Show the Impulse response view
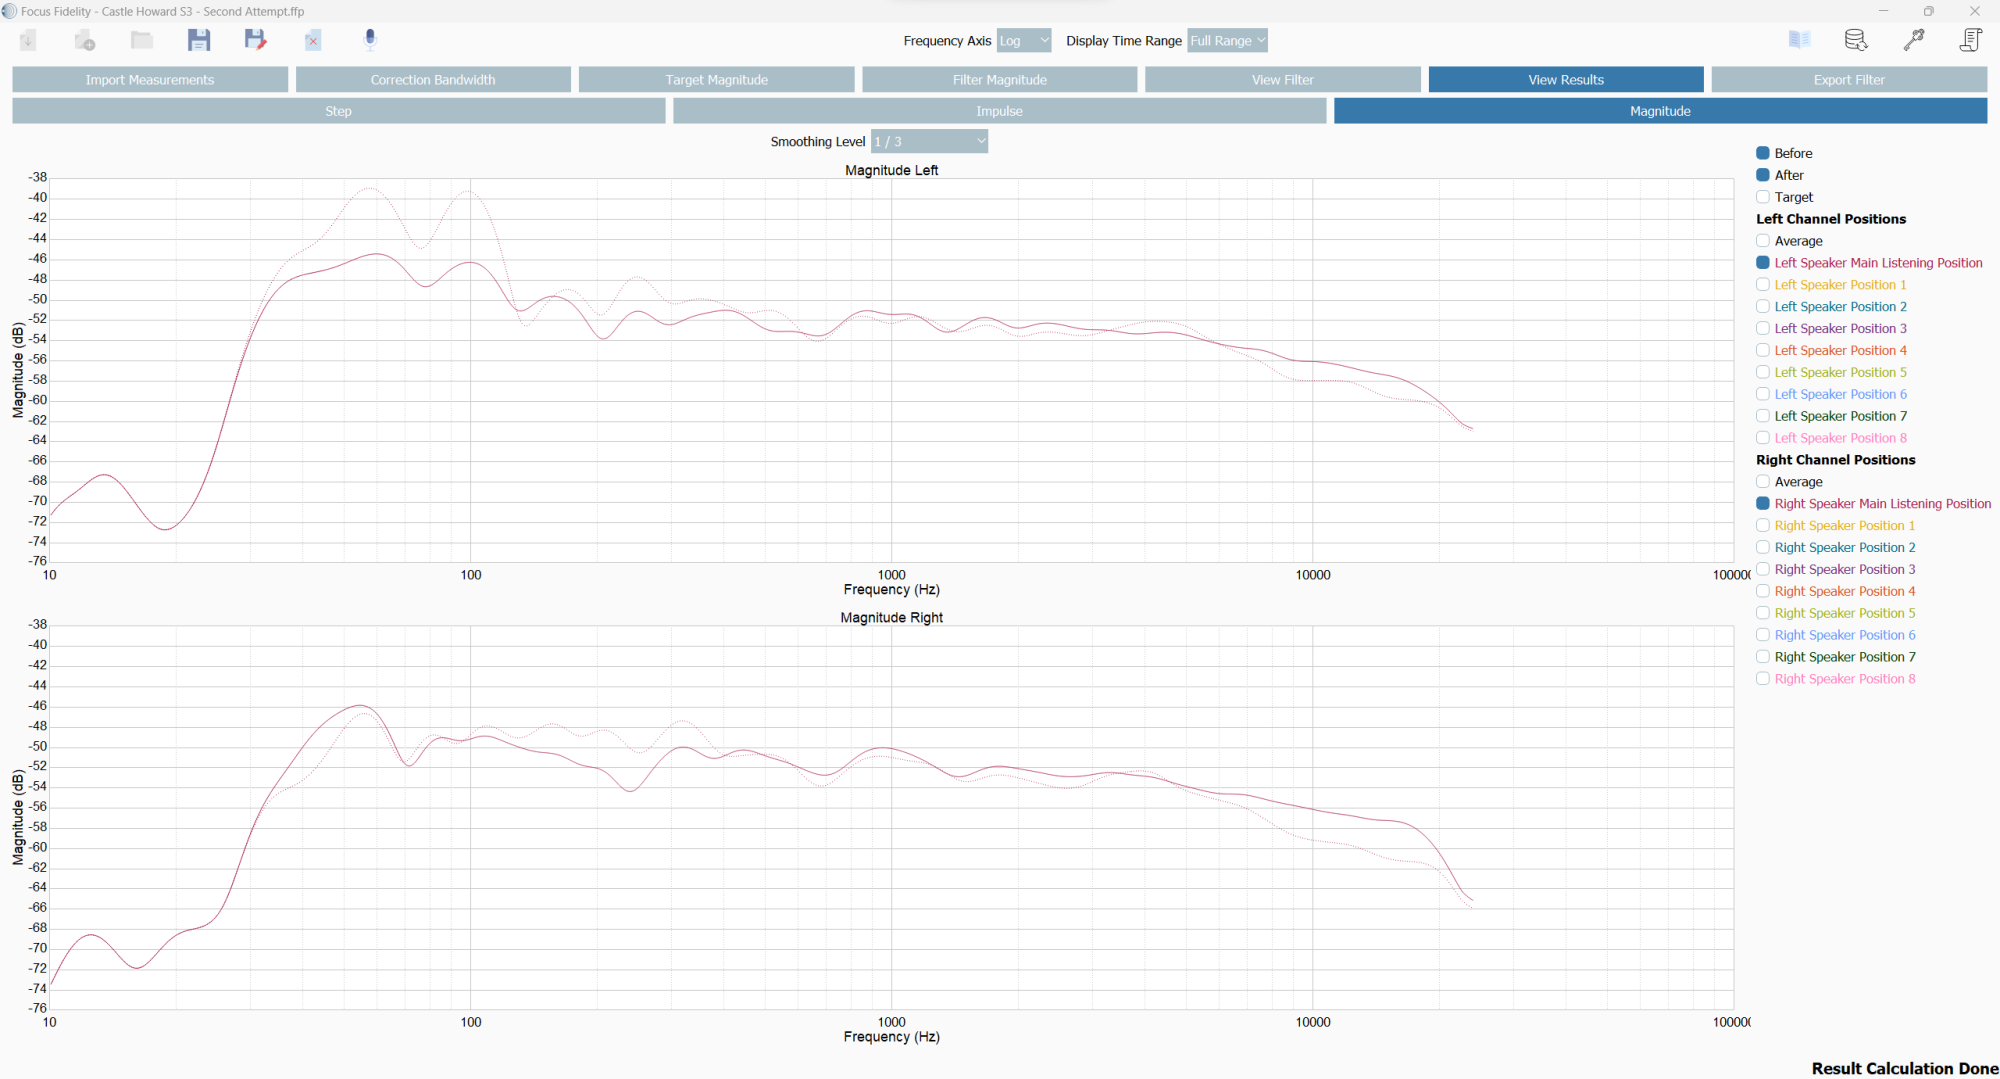 pyautogui.click(x=1000, y=111)
